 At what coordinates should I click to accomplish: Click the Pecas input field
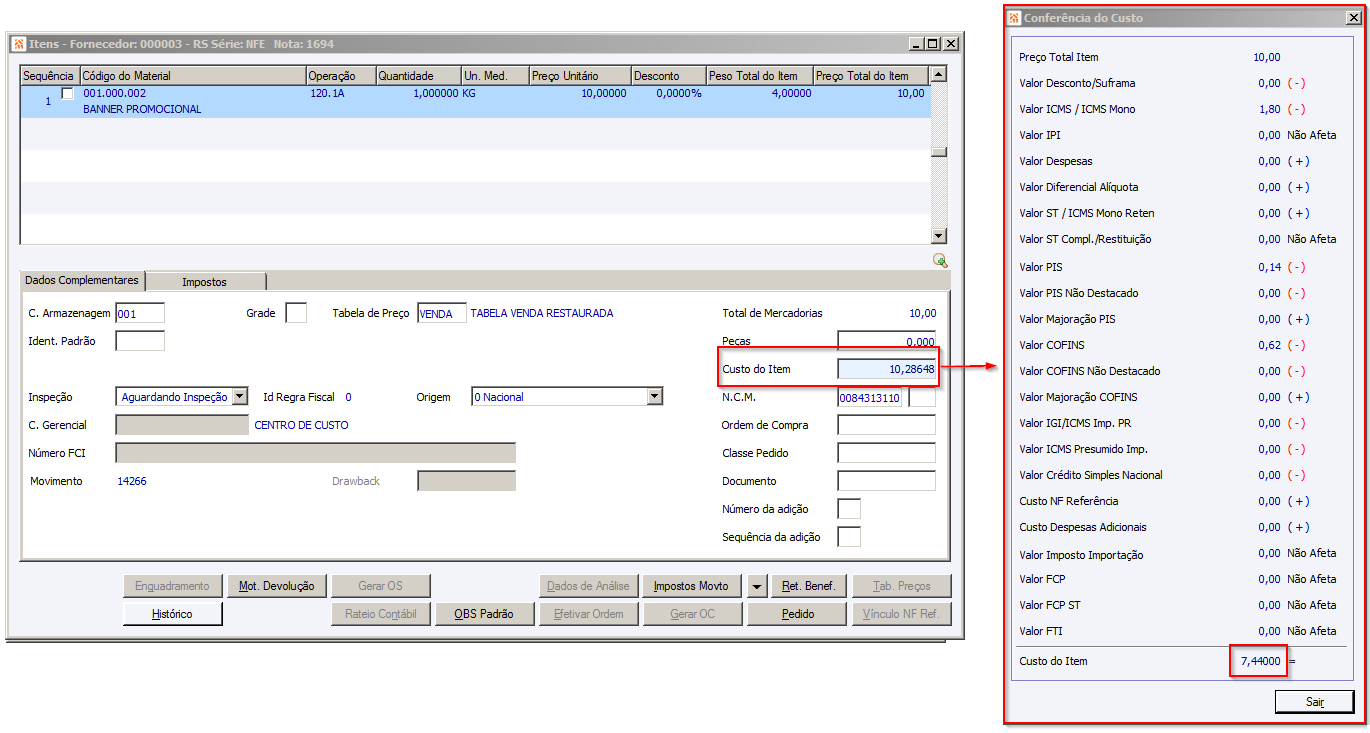coord(886,341)
